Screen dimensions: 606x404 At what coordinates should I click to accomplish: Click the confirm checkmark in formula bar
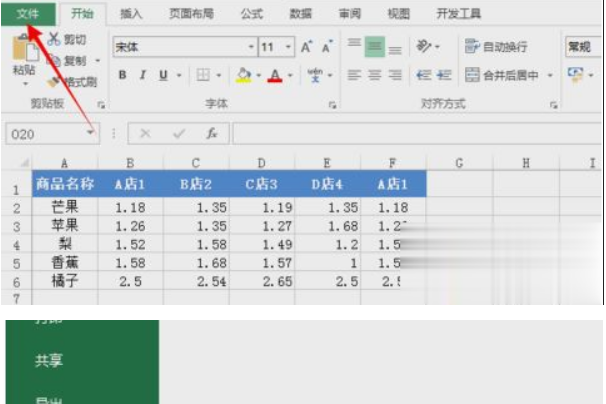coord(179,134)
